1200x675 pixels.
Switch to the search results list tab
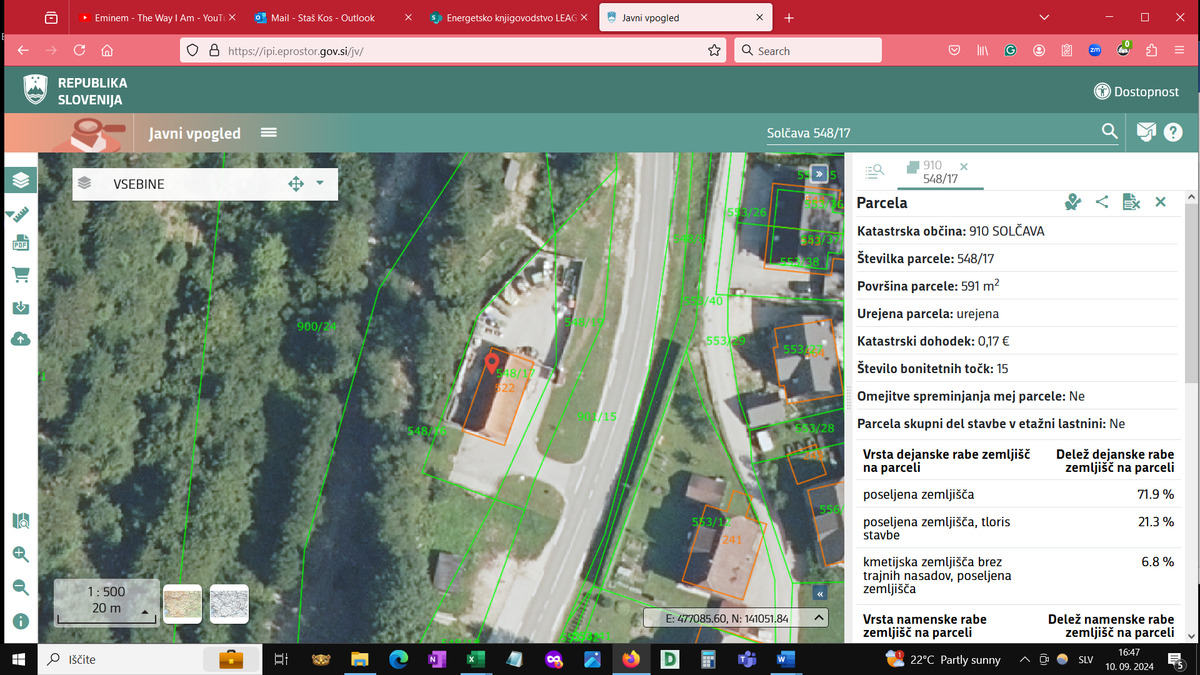click(x=874, y=172)
